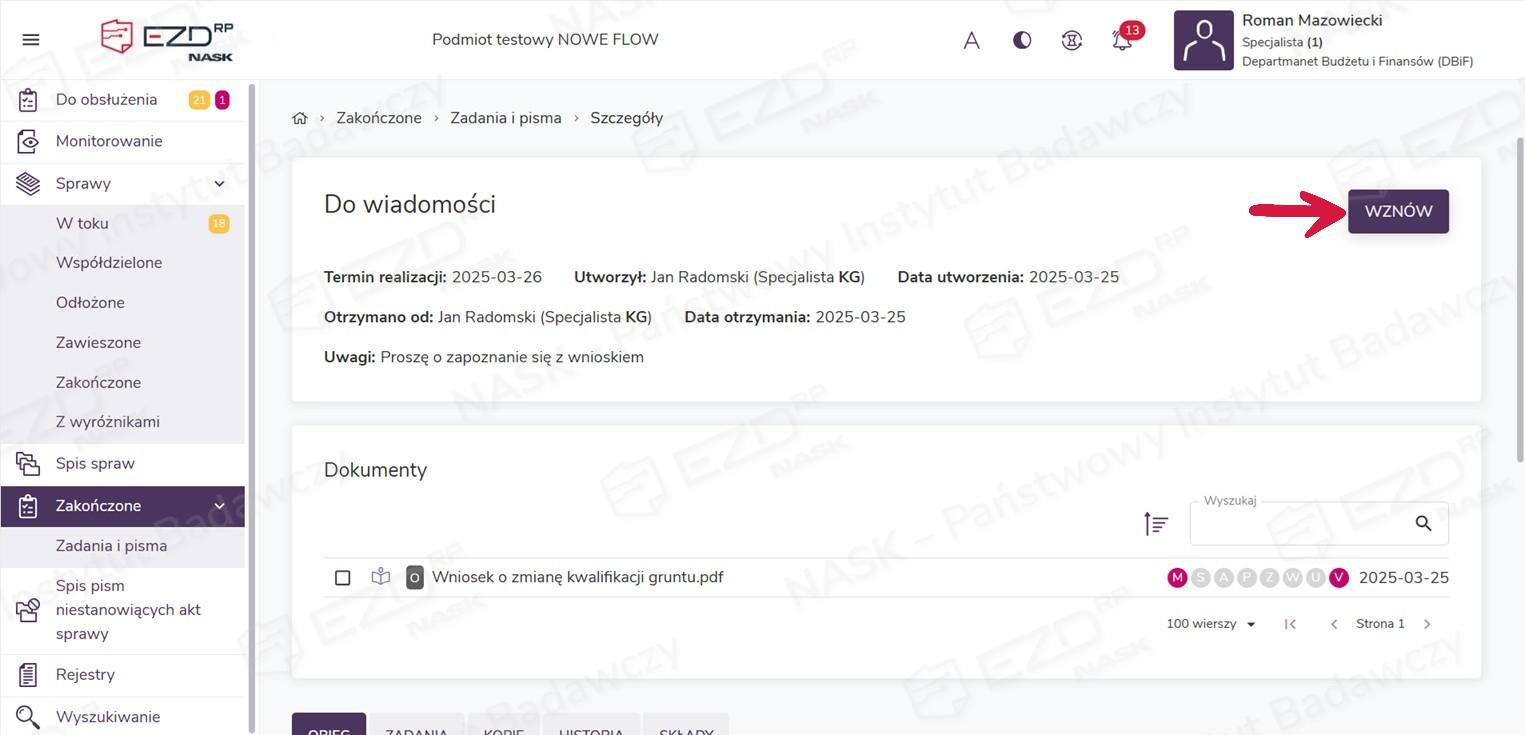Click the user avatar icon
The width and height of the screenshot is (1525, 735).
(1203, 41)
